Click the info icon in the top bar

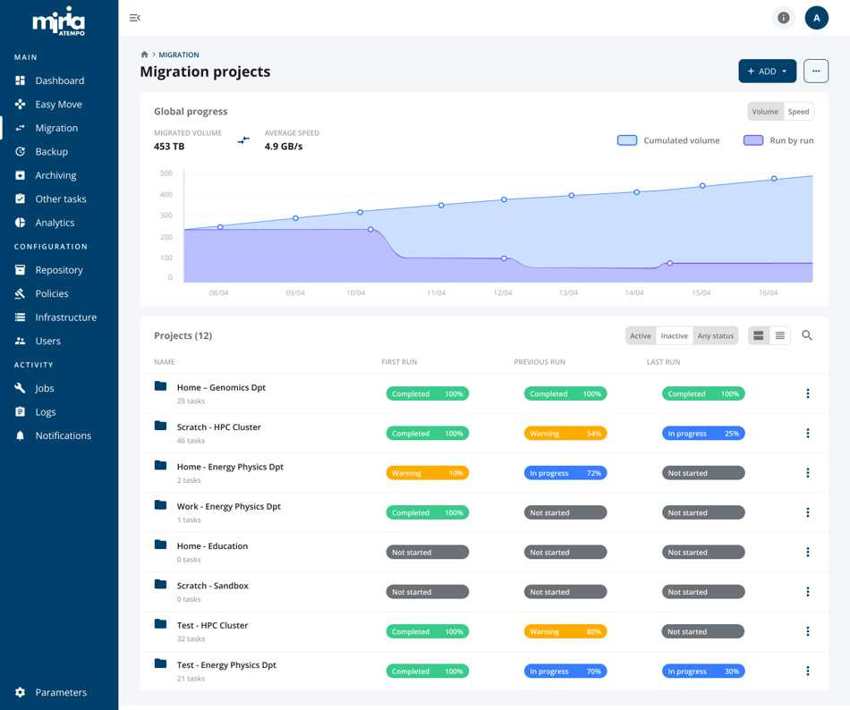(x=783, y=18)
